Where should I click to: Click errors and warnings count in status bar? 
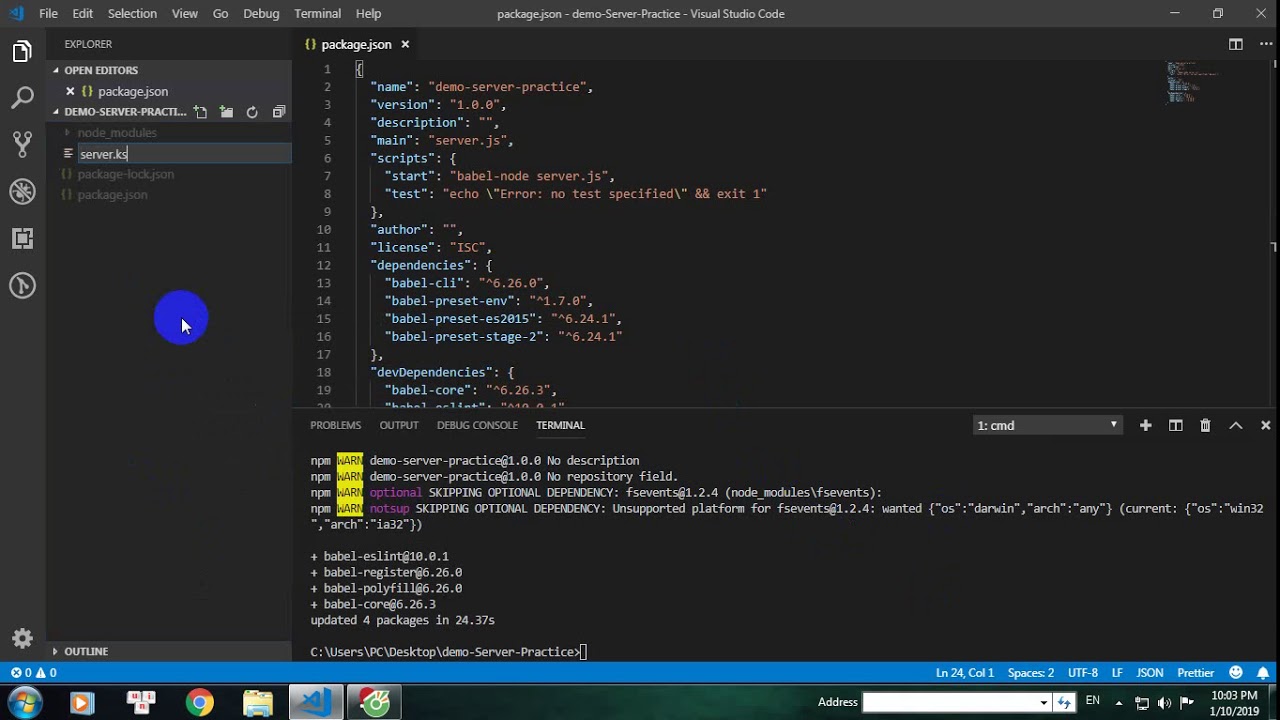[x=33, y=673]
